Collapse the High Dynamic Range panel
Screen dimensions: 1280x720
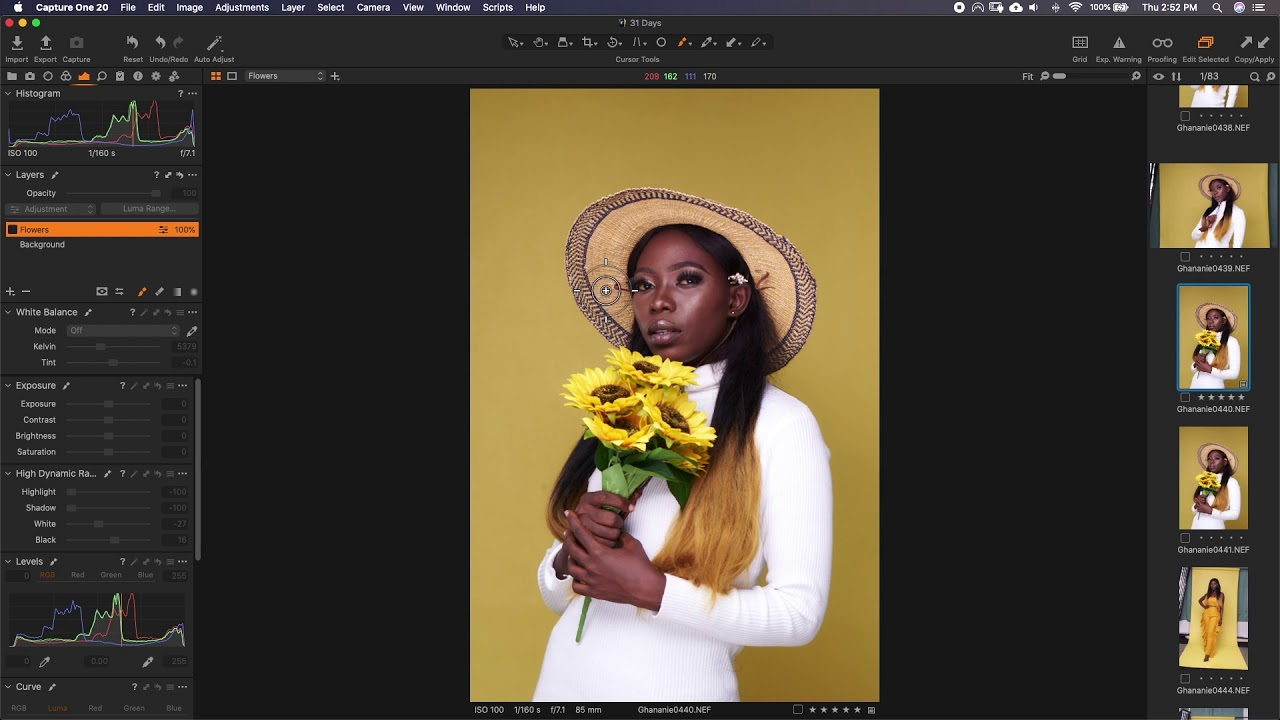point(8,473)
